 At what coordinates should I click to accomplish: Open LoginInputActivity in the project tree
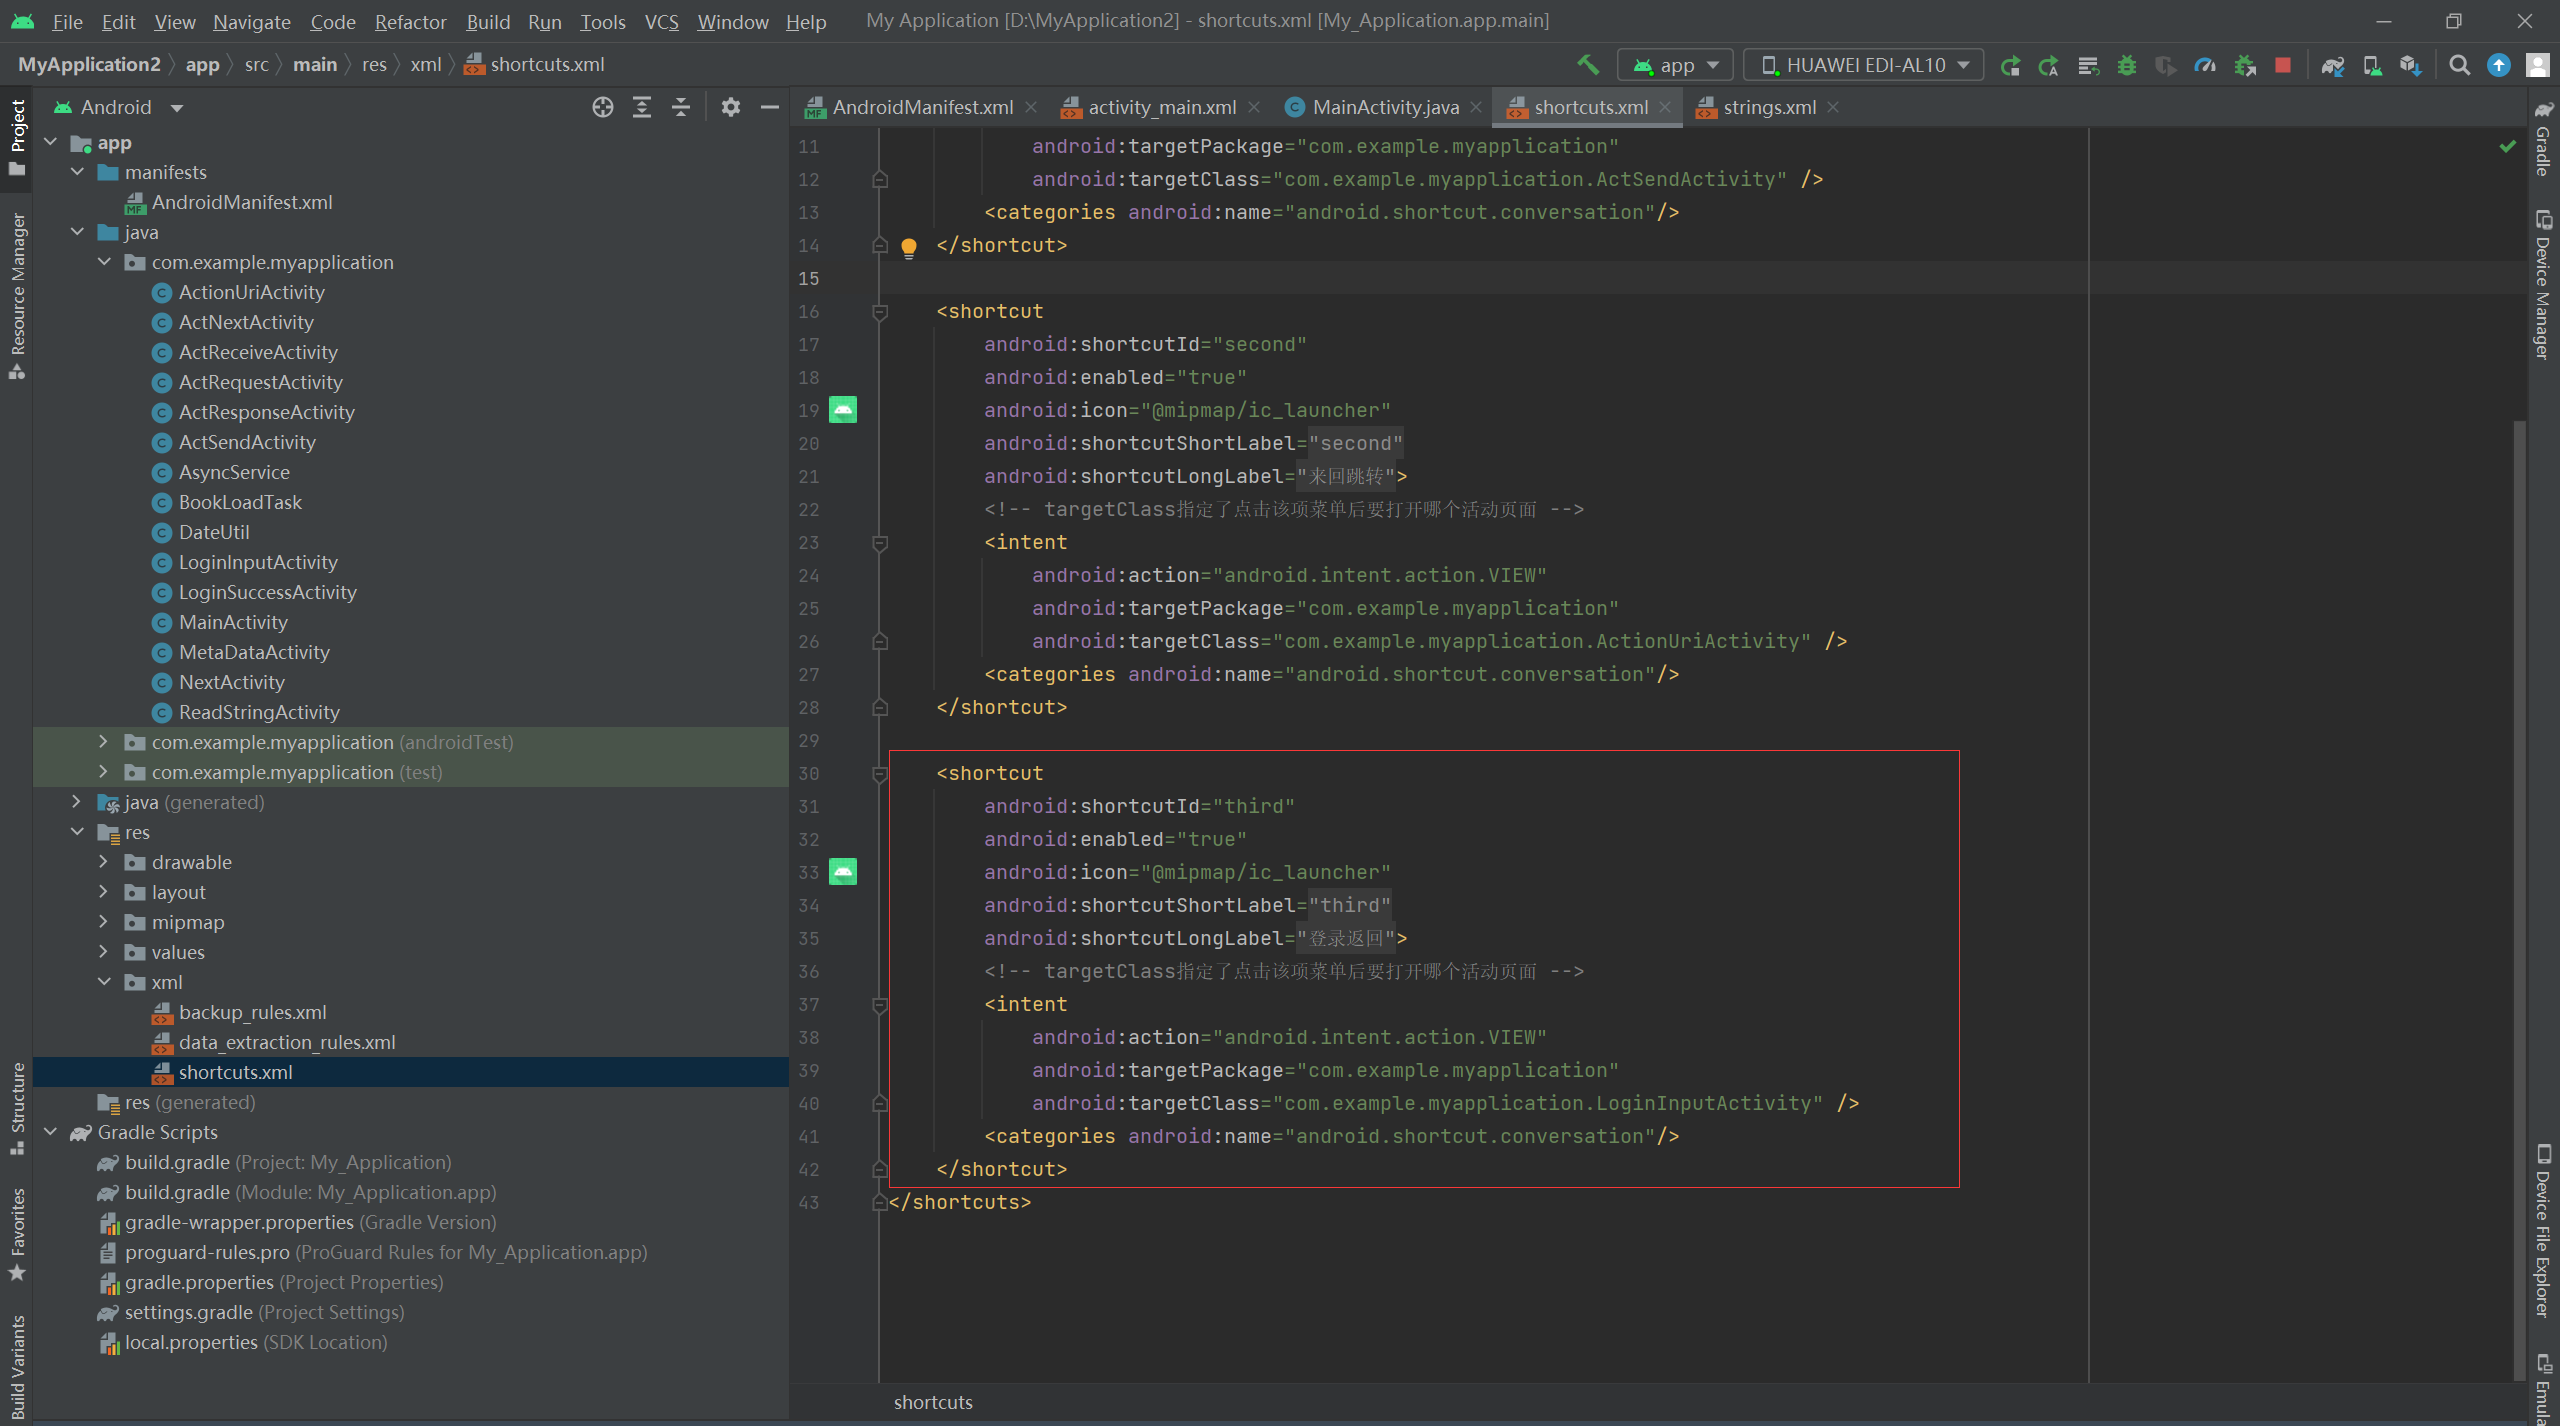click(258, 562)
